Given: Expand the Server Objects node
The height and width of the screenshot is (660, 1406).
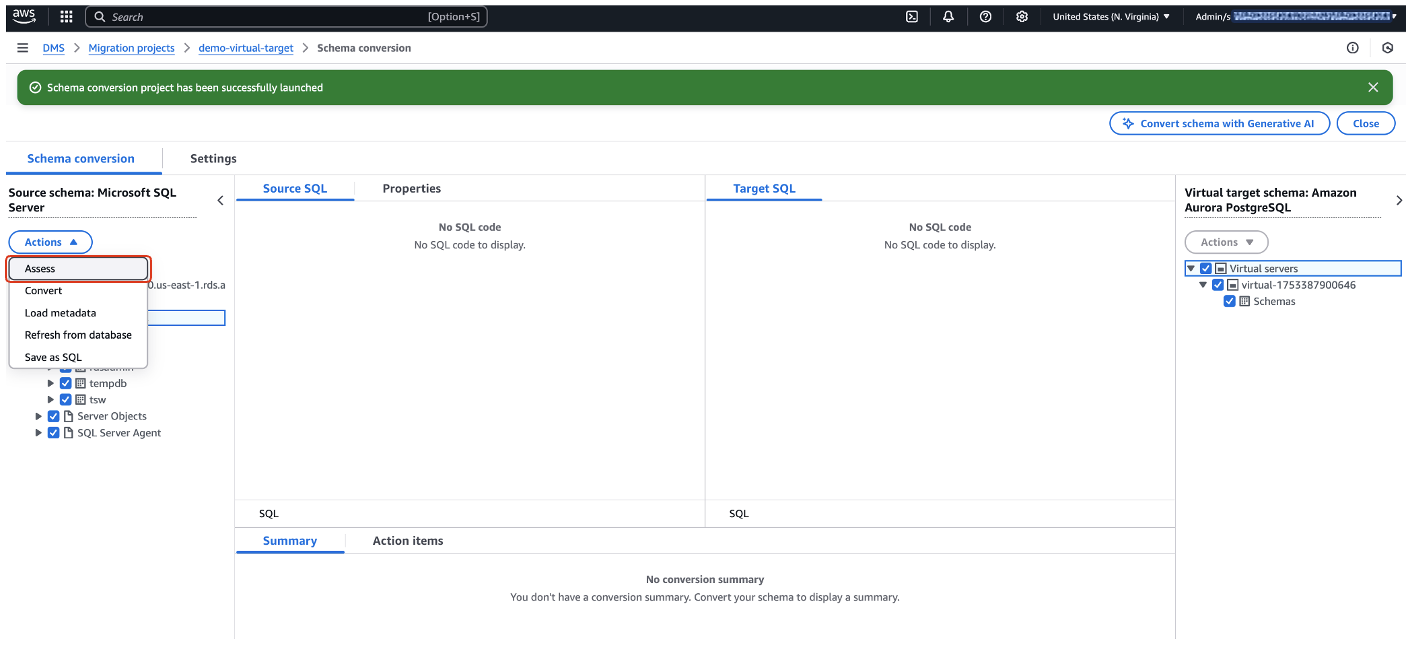Looking at the screenshot, I should pyautogui.click(x=39, y=416).
